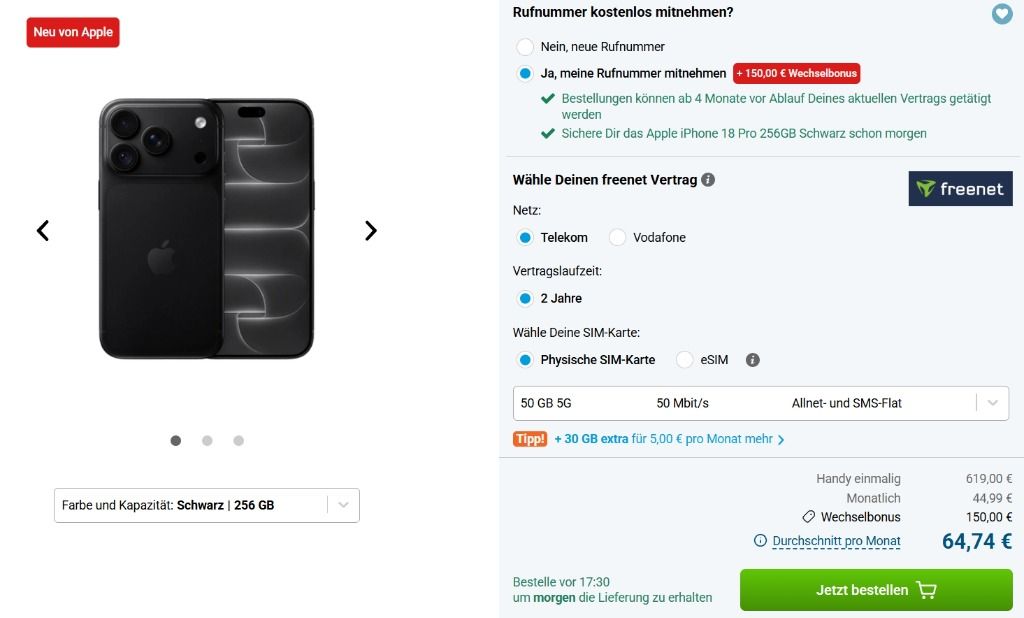Expand the 50 GB 5G tariff dropdown
This screenshot has width=1024, height=618.
click(x=761, y=403)
